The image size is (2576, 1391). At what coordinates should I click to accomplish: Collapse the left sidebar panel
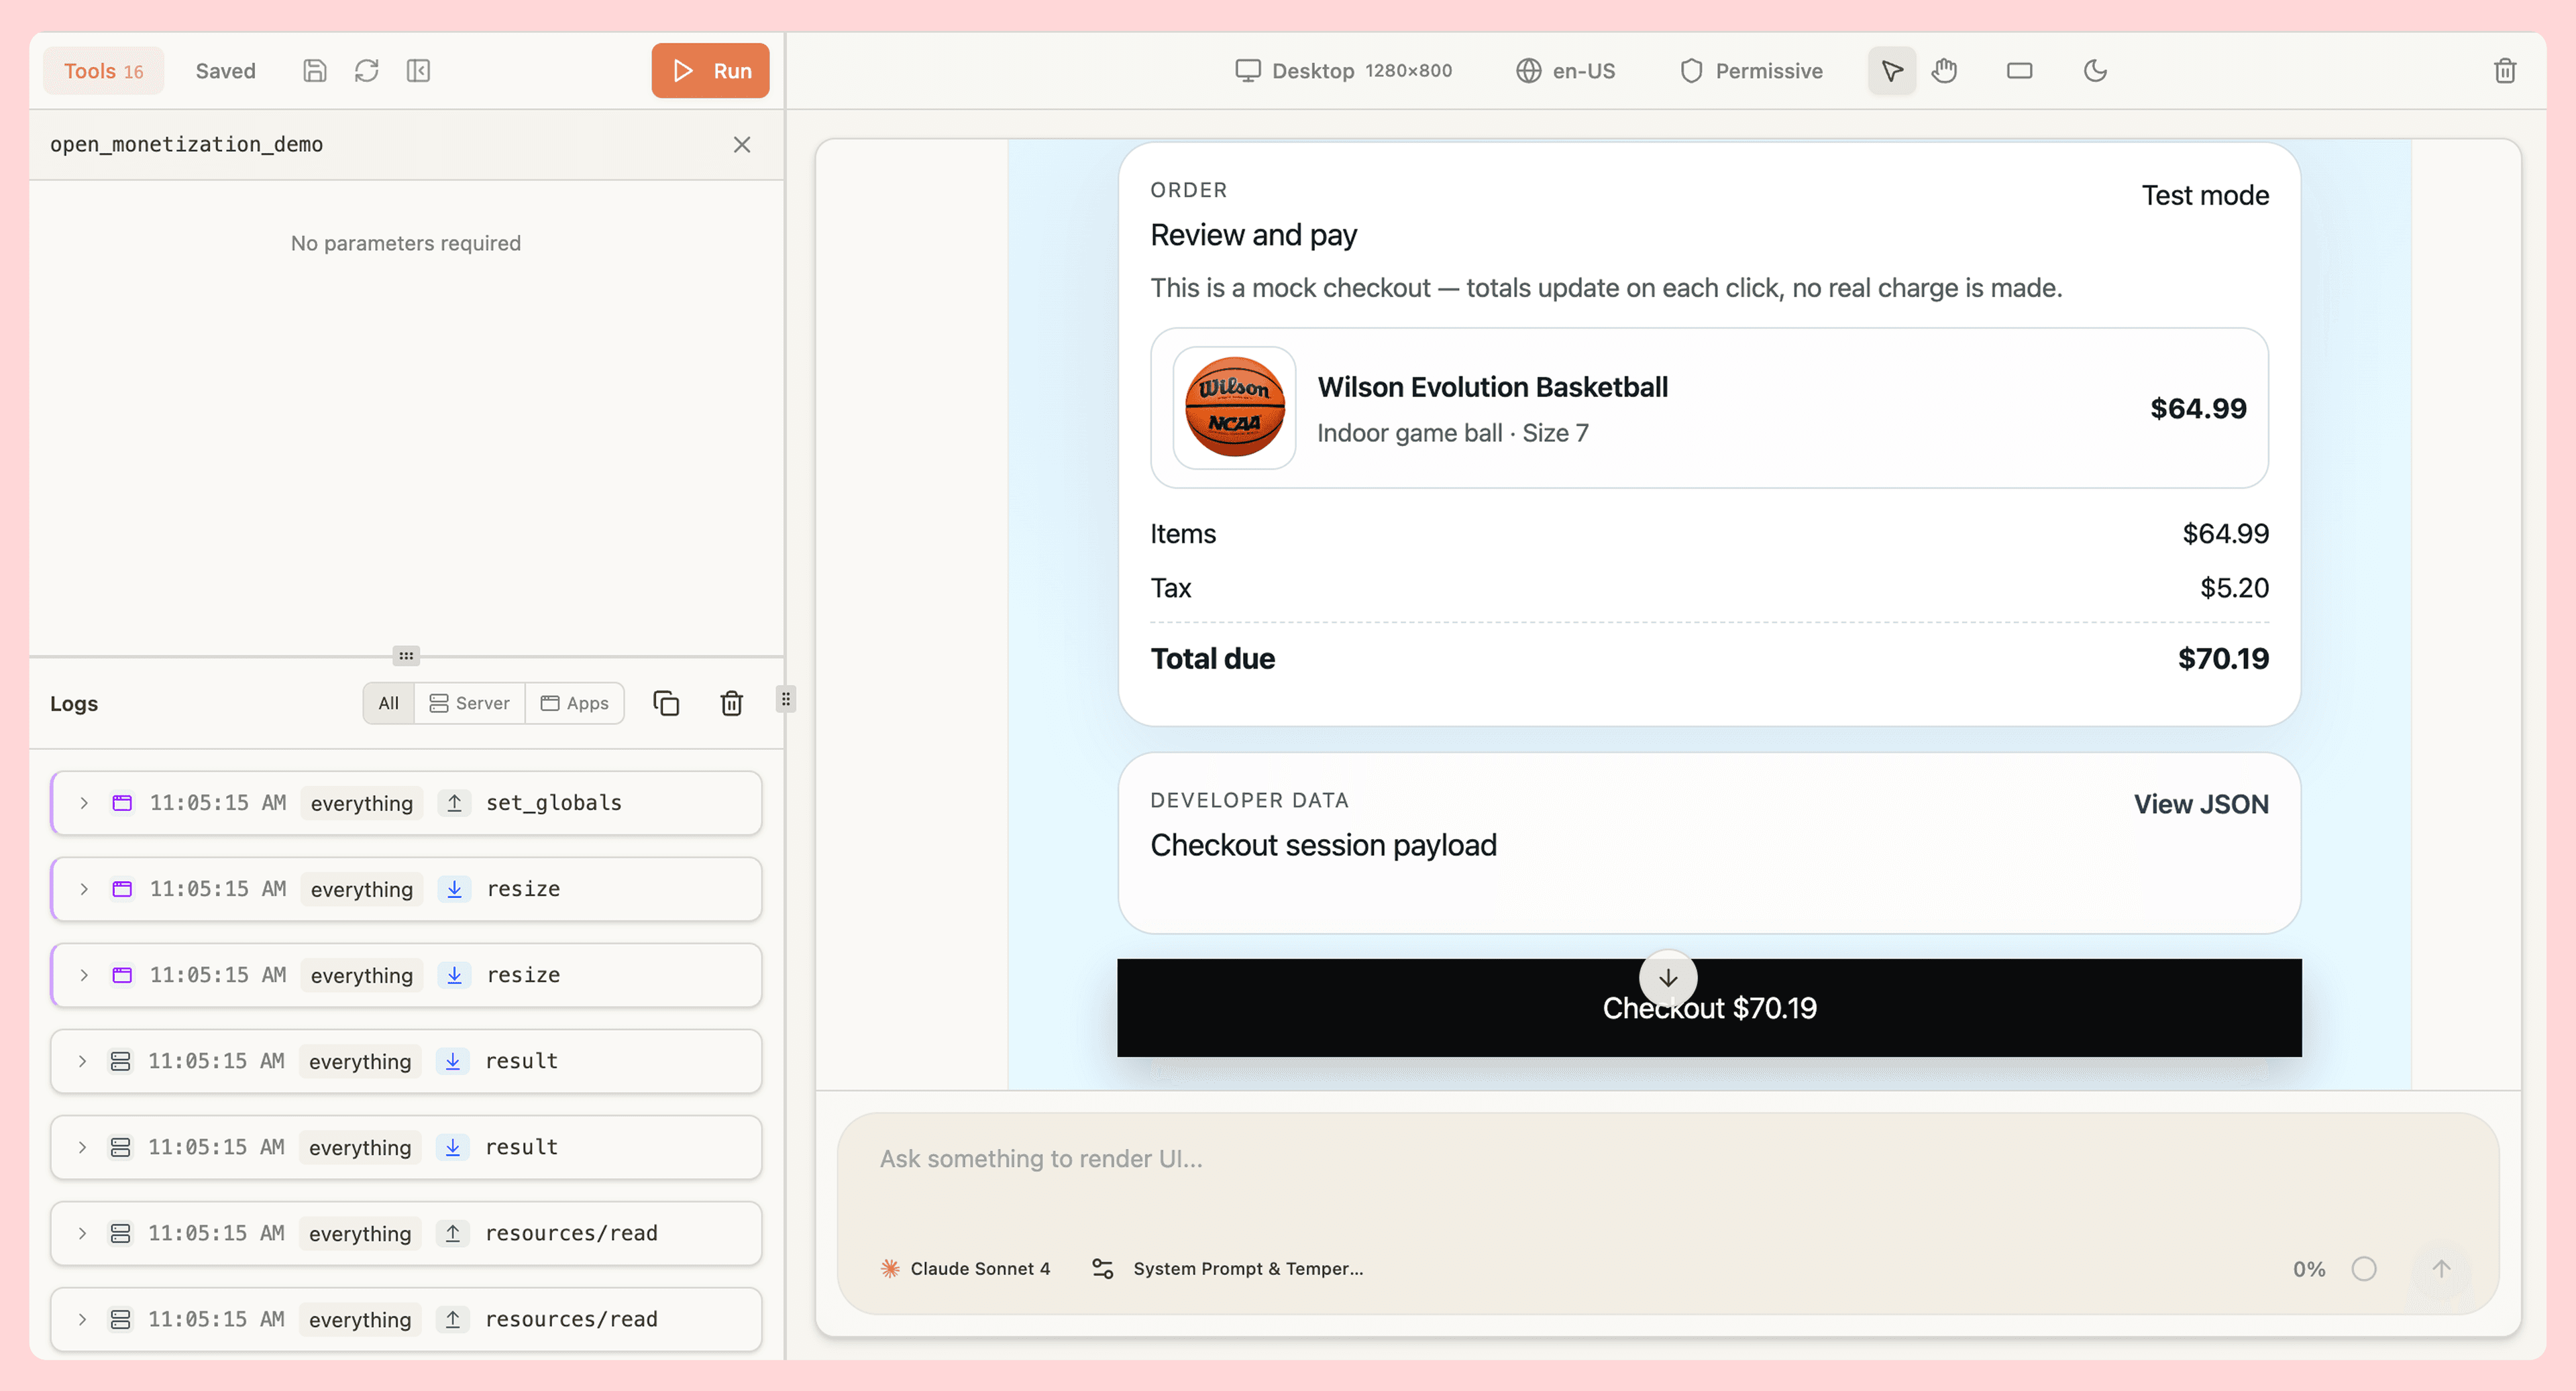point(419,70)
